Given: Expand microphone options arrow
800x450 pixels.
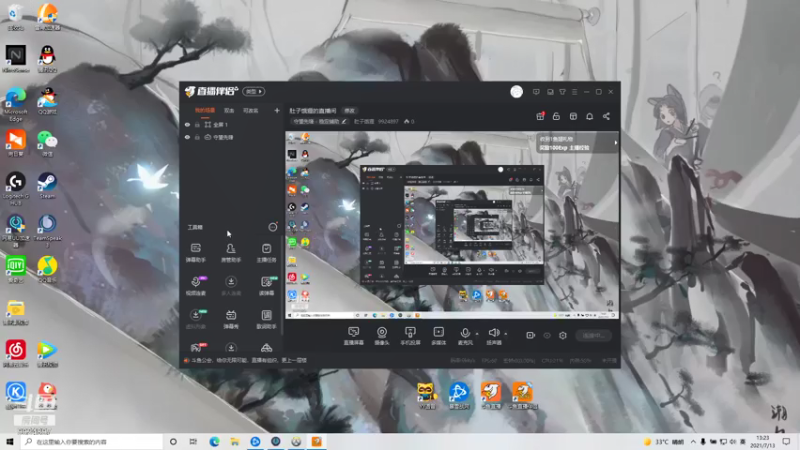Looking at the screenshot, I should (x=477, y=334).
